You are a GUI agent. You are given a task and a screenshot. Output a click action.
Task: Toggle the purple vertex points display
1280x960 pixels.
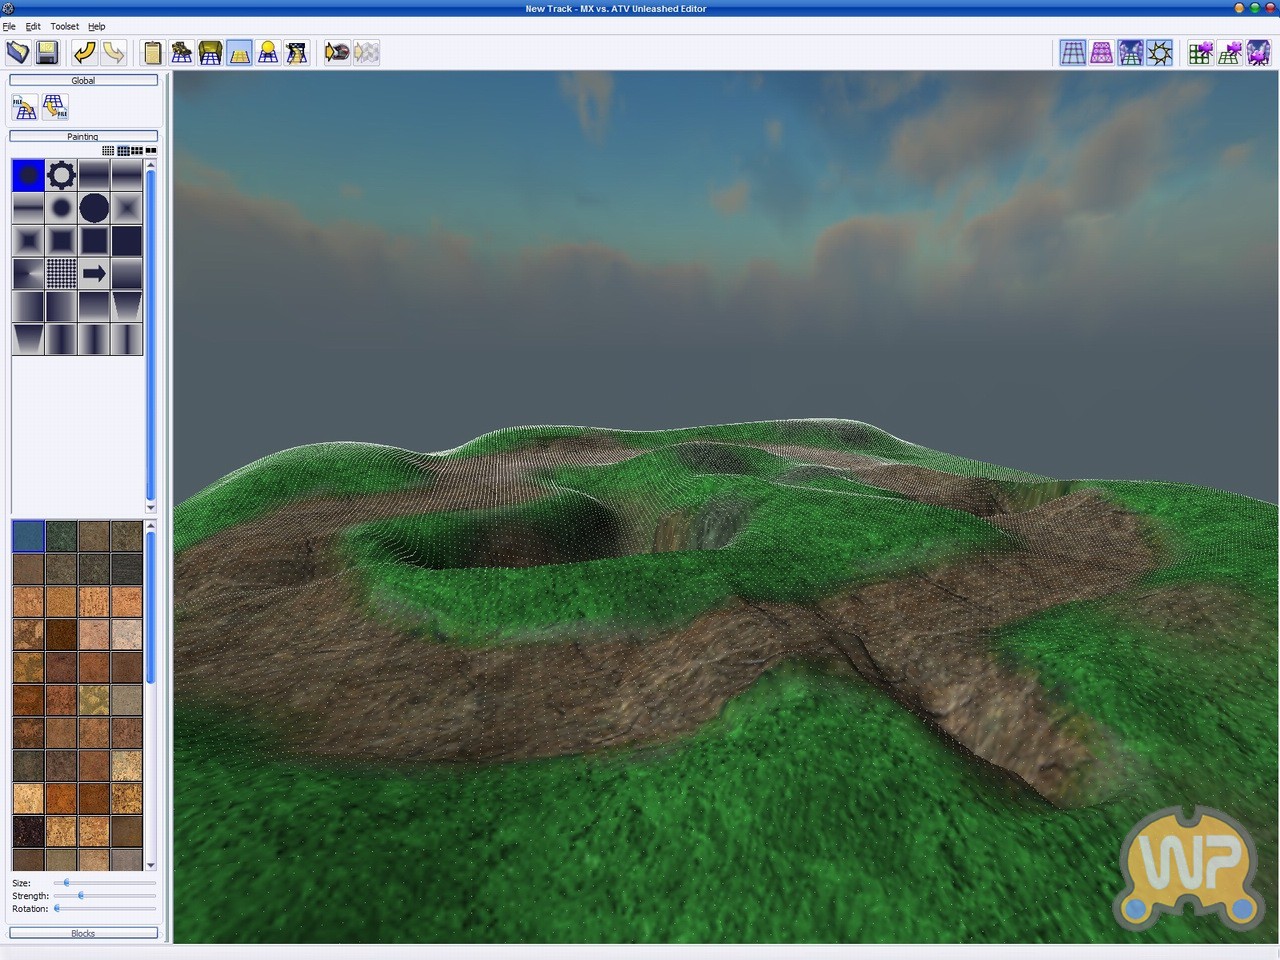[1102, 53]
